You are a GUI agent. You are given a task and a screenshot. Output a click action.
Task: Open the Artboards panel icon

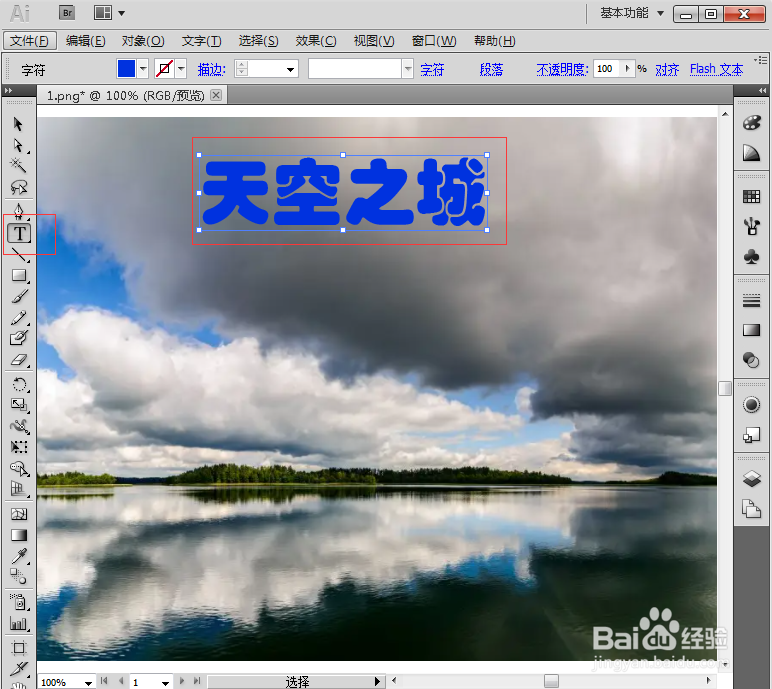pos(751,509)
